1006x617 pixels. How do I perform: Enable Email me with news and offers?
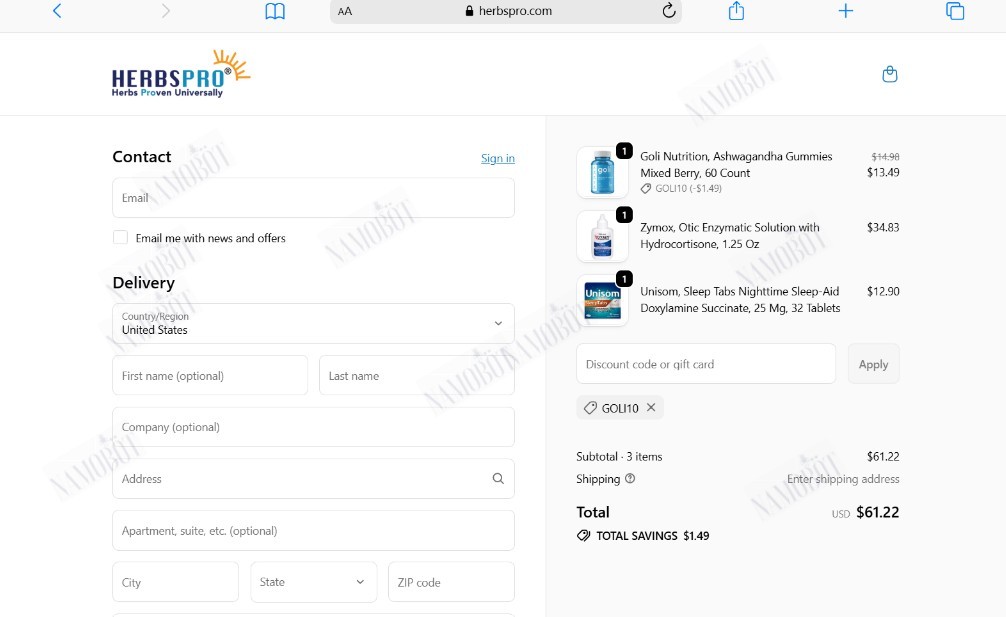(x=120, y=237)
